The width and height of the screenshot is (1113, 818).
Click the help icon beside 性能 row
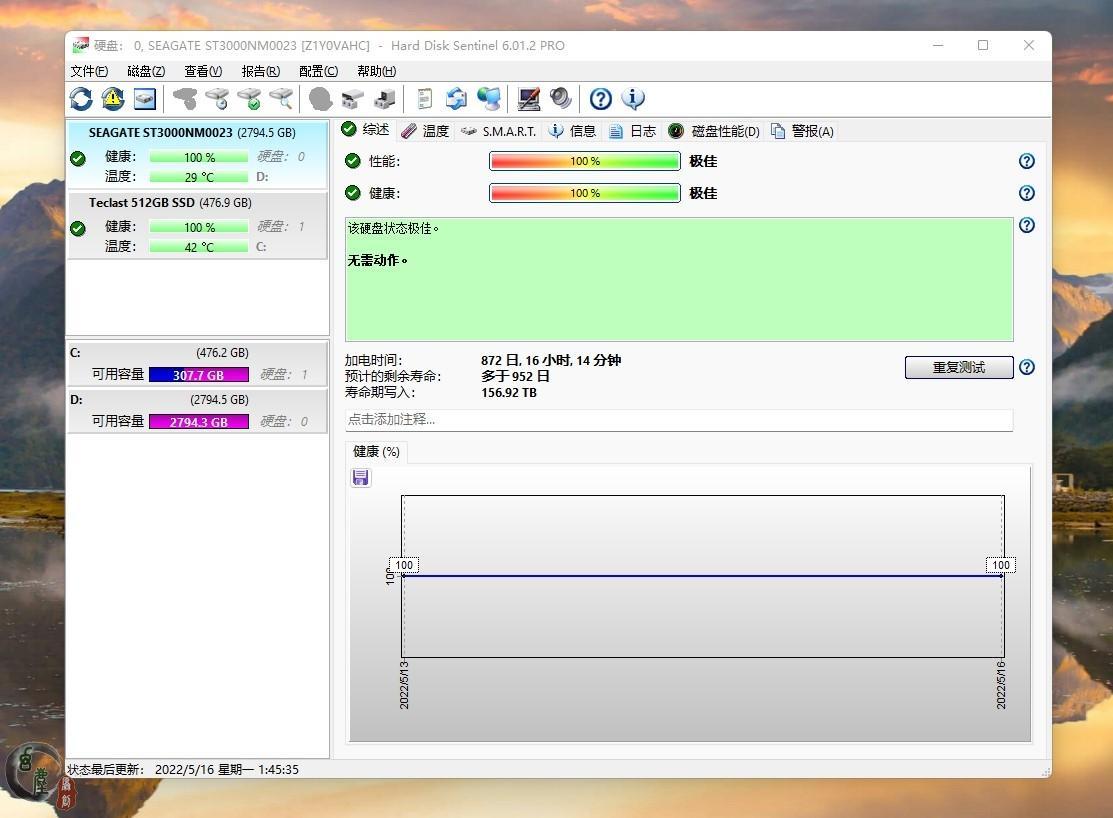1026,161
